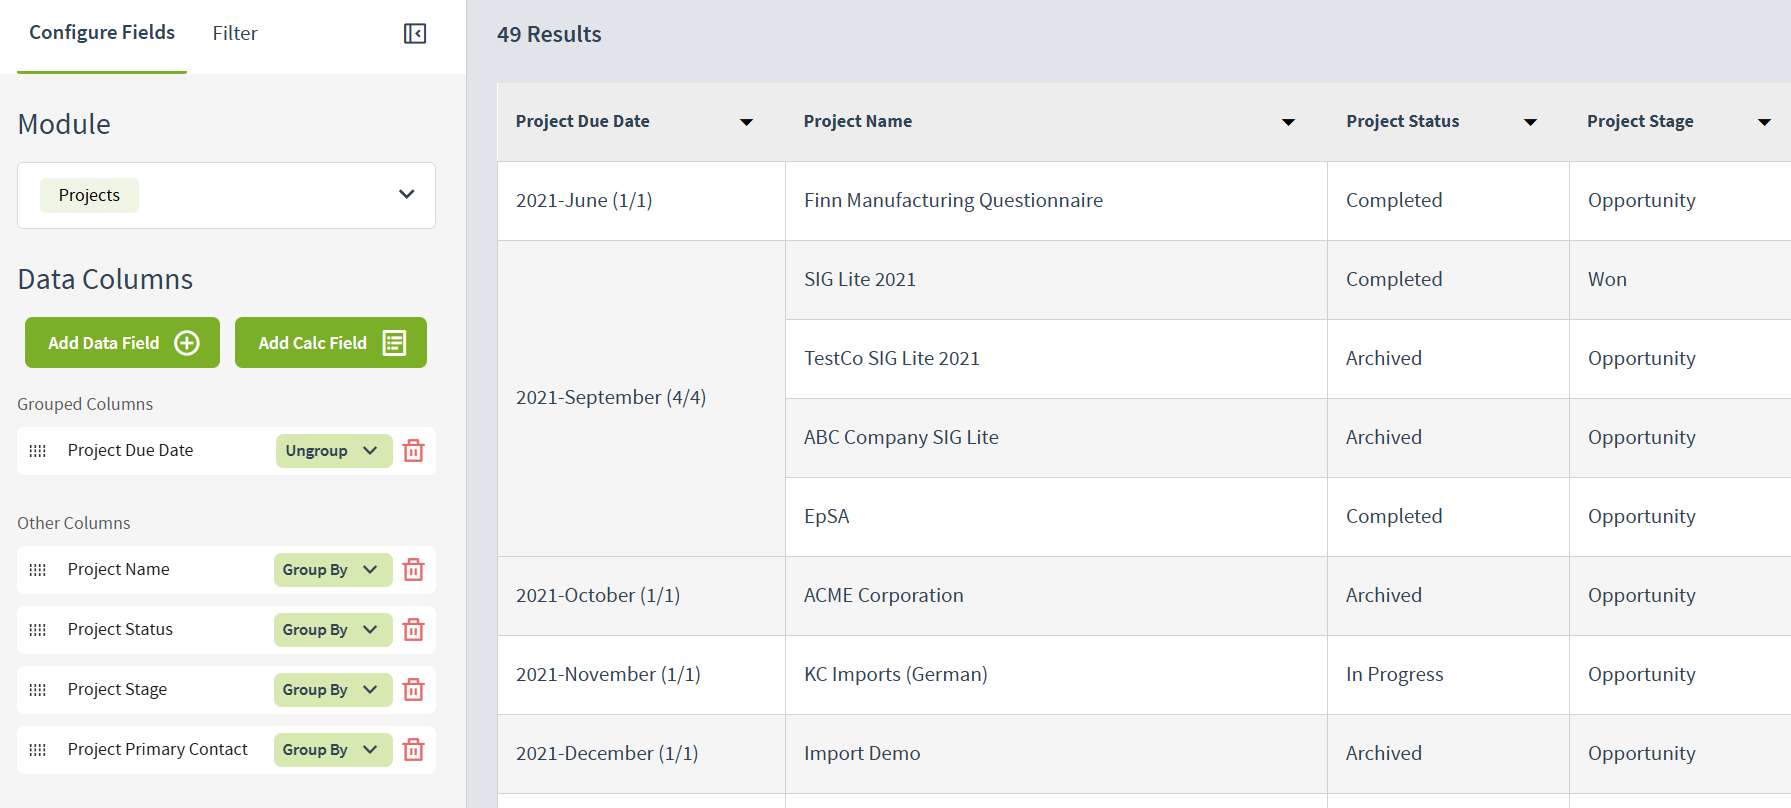The height and width of the screenshot is (808, 1791).
Task: Delete the Project Status column
Action: [x=413, y=630]
